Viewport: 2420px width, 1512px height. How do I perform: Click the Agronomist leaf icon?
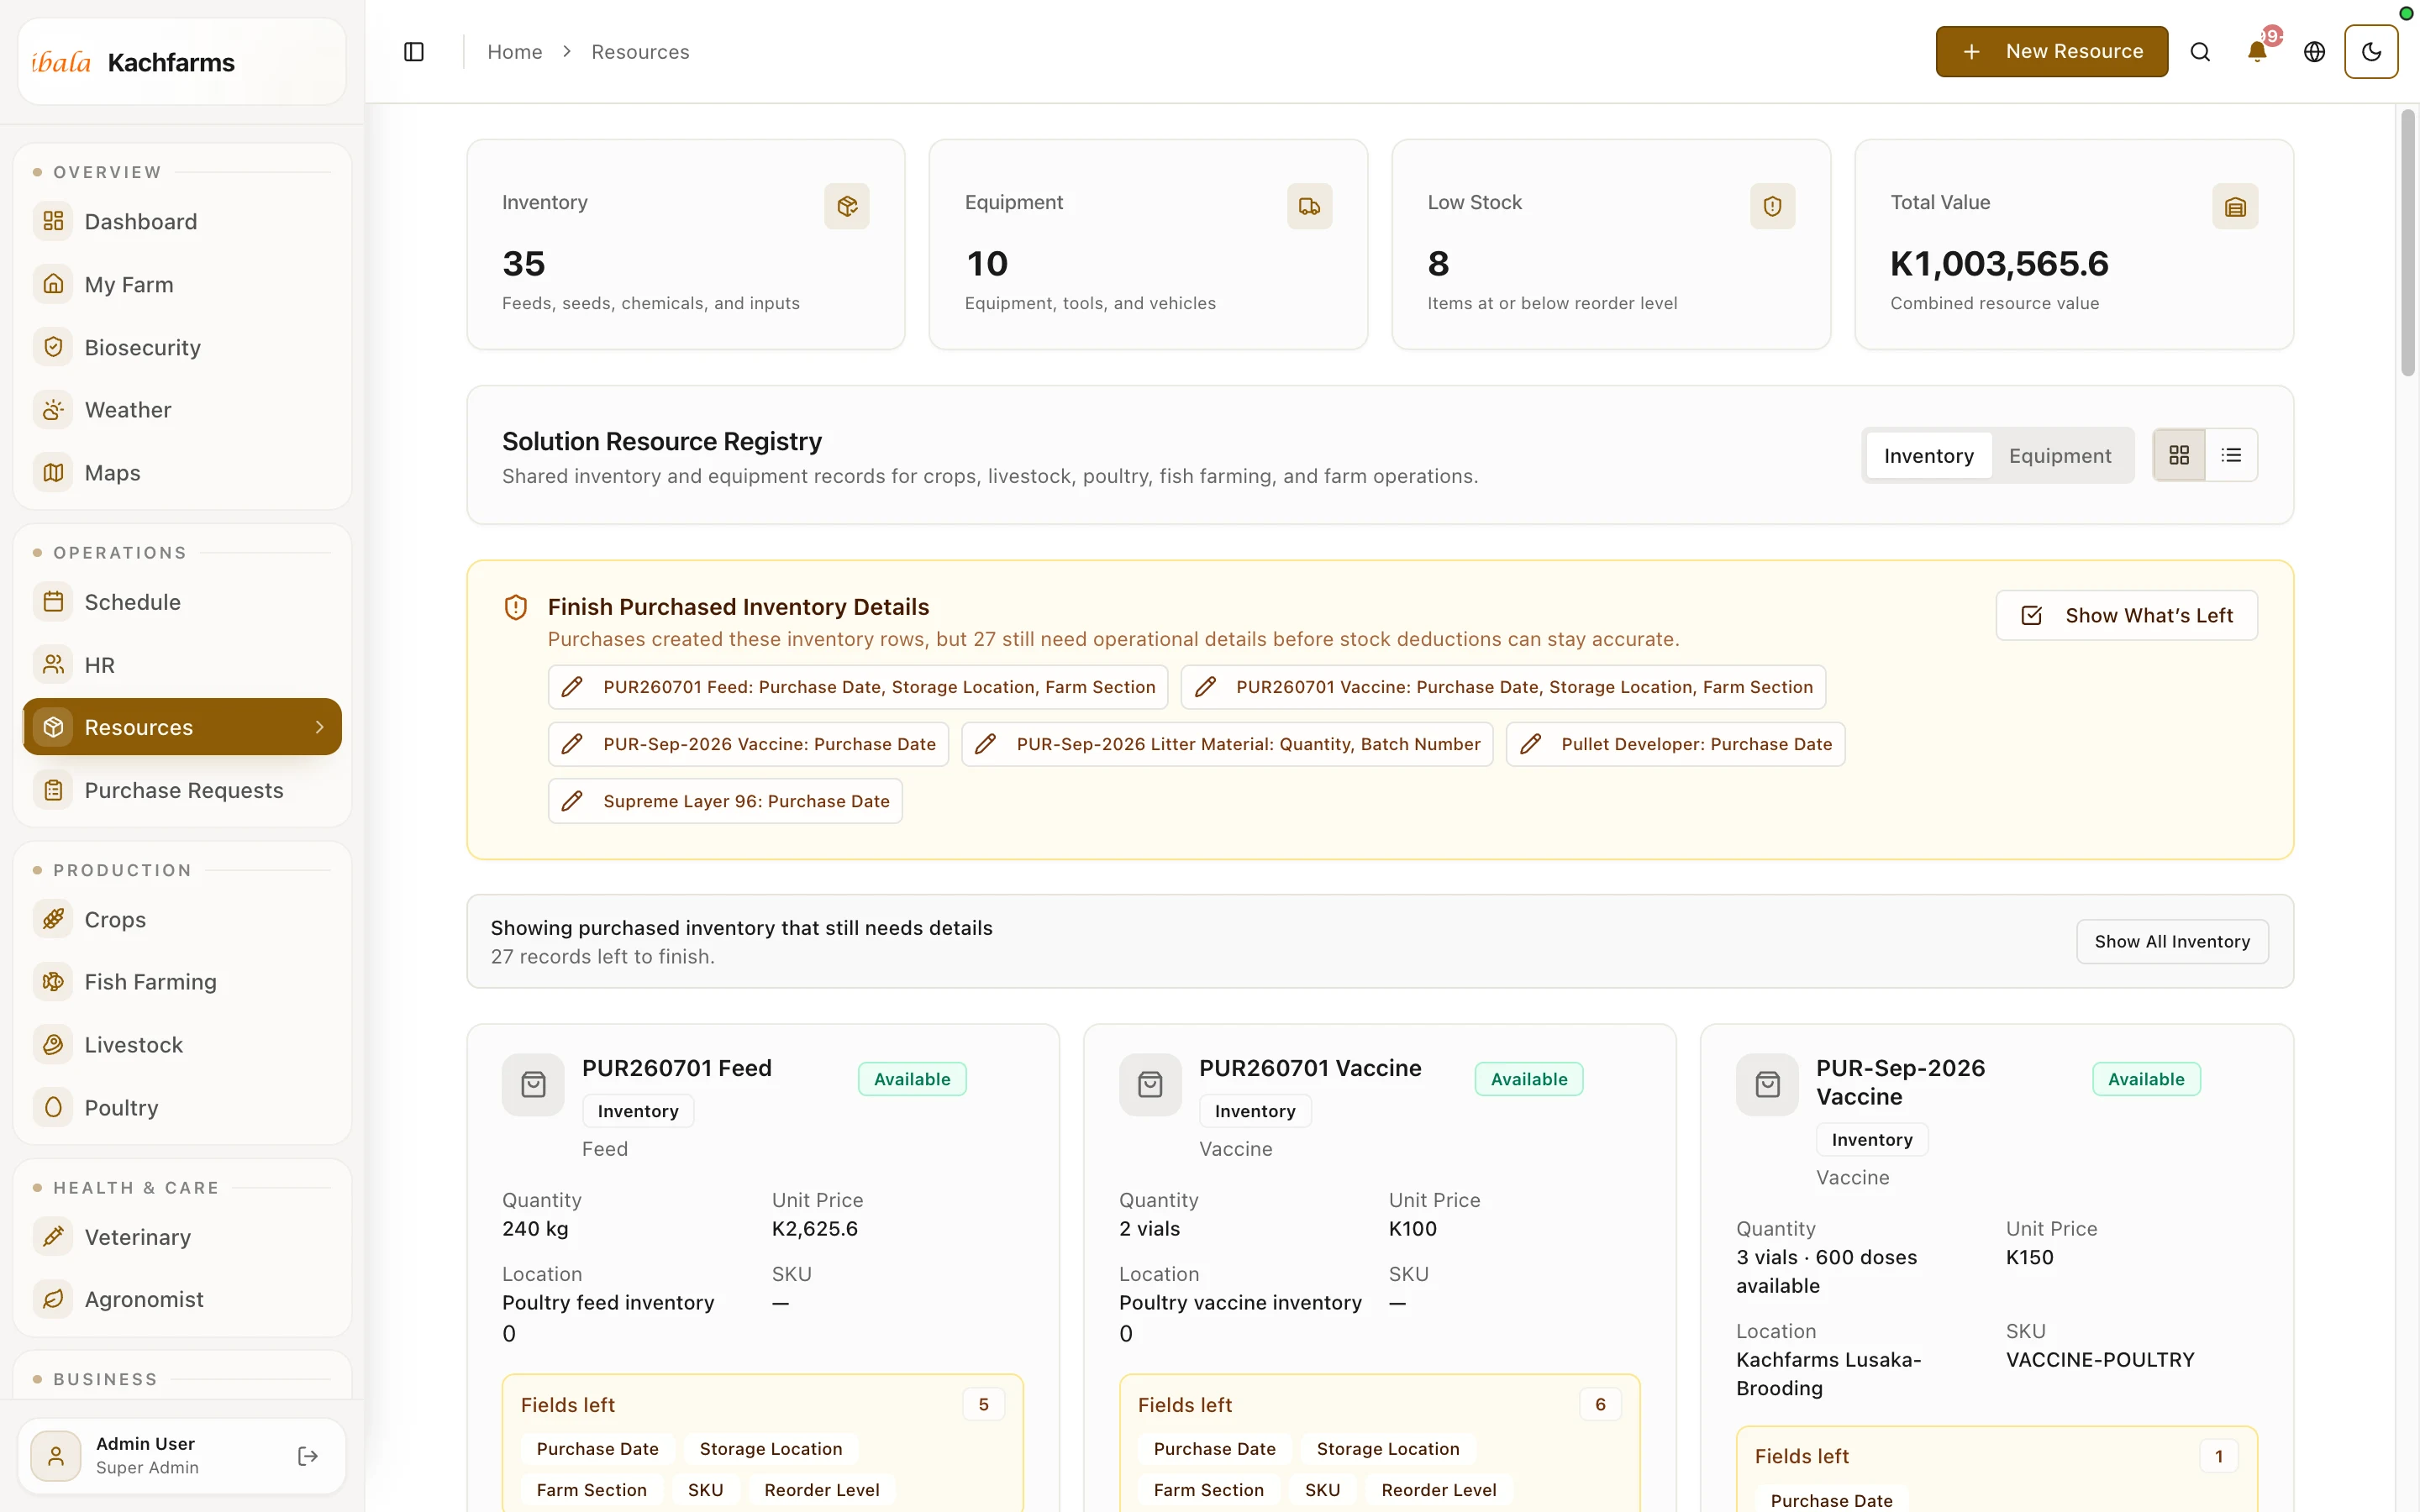(53, 1299)
